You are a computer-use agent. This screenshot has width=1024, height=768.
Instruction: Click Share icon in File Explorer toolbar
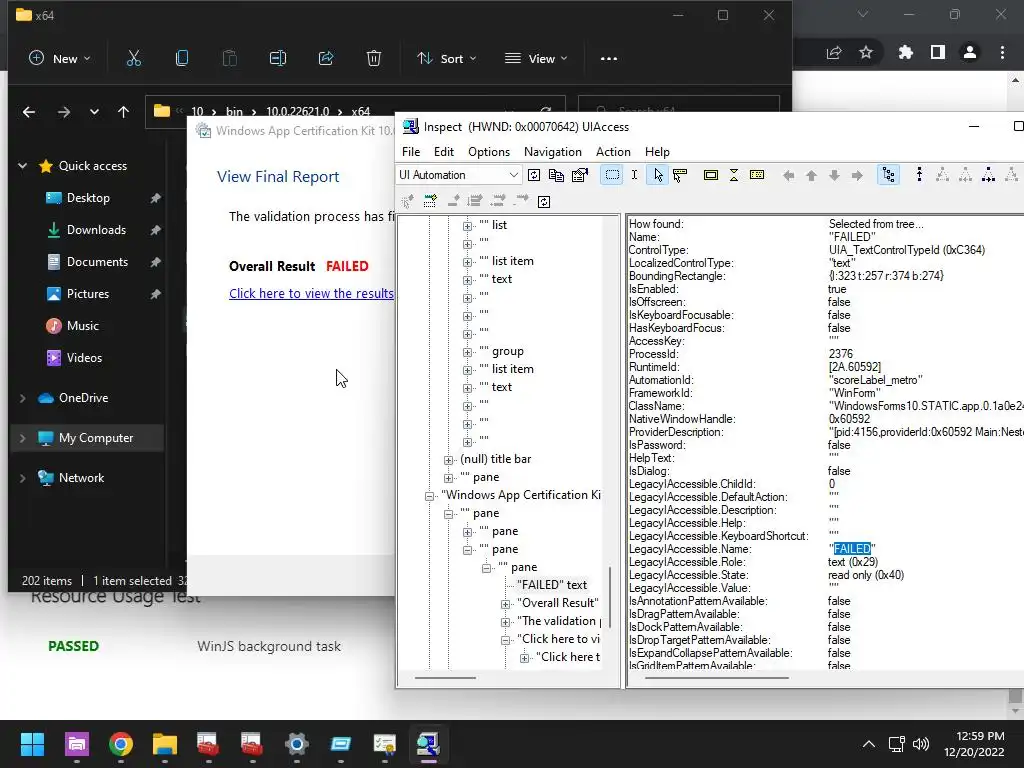click(326, 58)
